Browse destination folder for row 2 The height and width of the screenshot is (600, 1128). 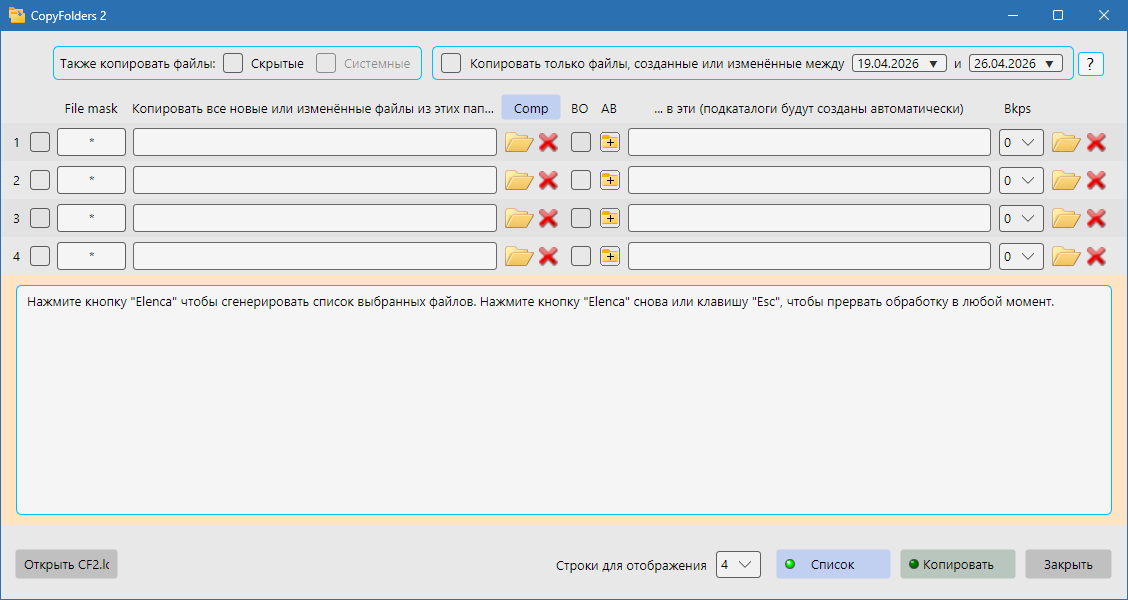click(x=1065, y=180)
